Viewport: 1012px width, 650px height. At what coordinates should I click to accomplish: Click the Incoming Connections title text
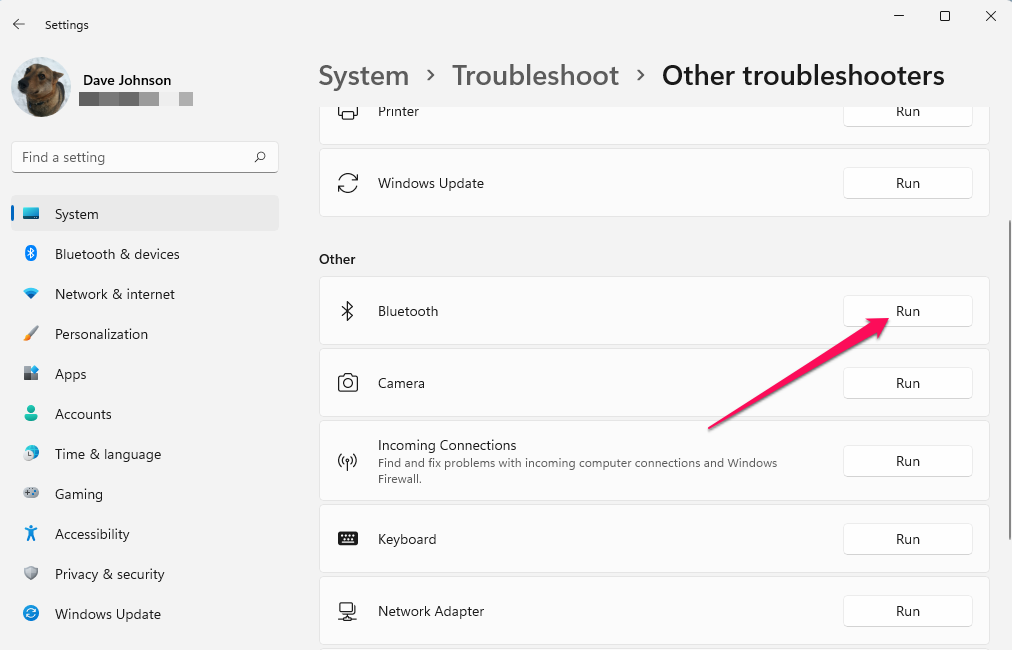[447, 445]
